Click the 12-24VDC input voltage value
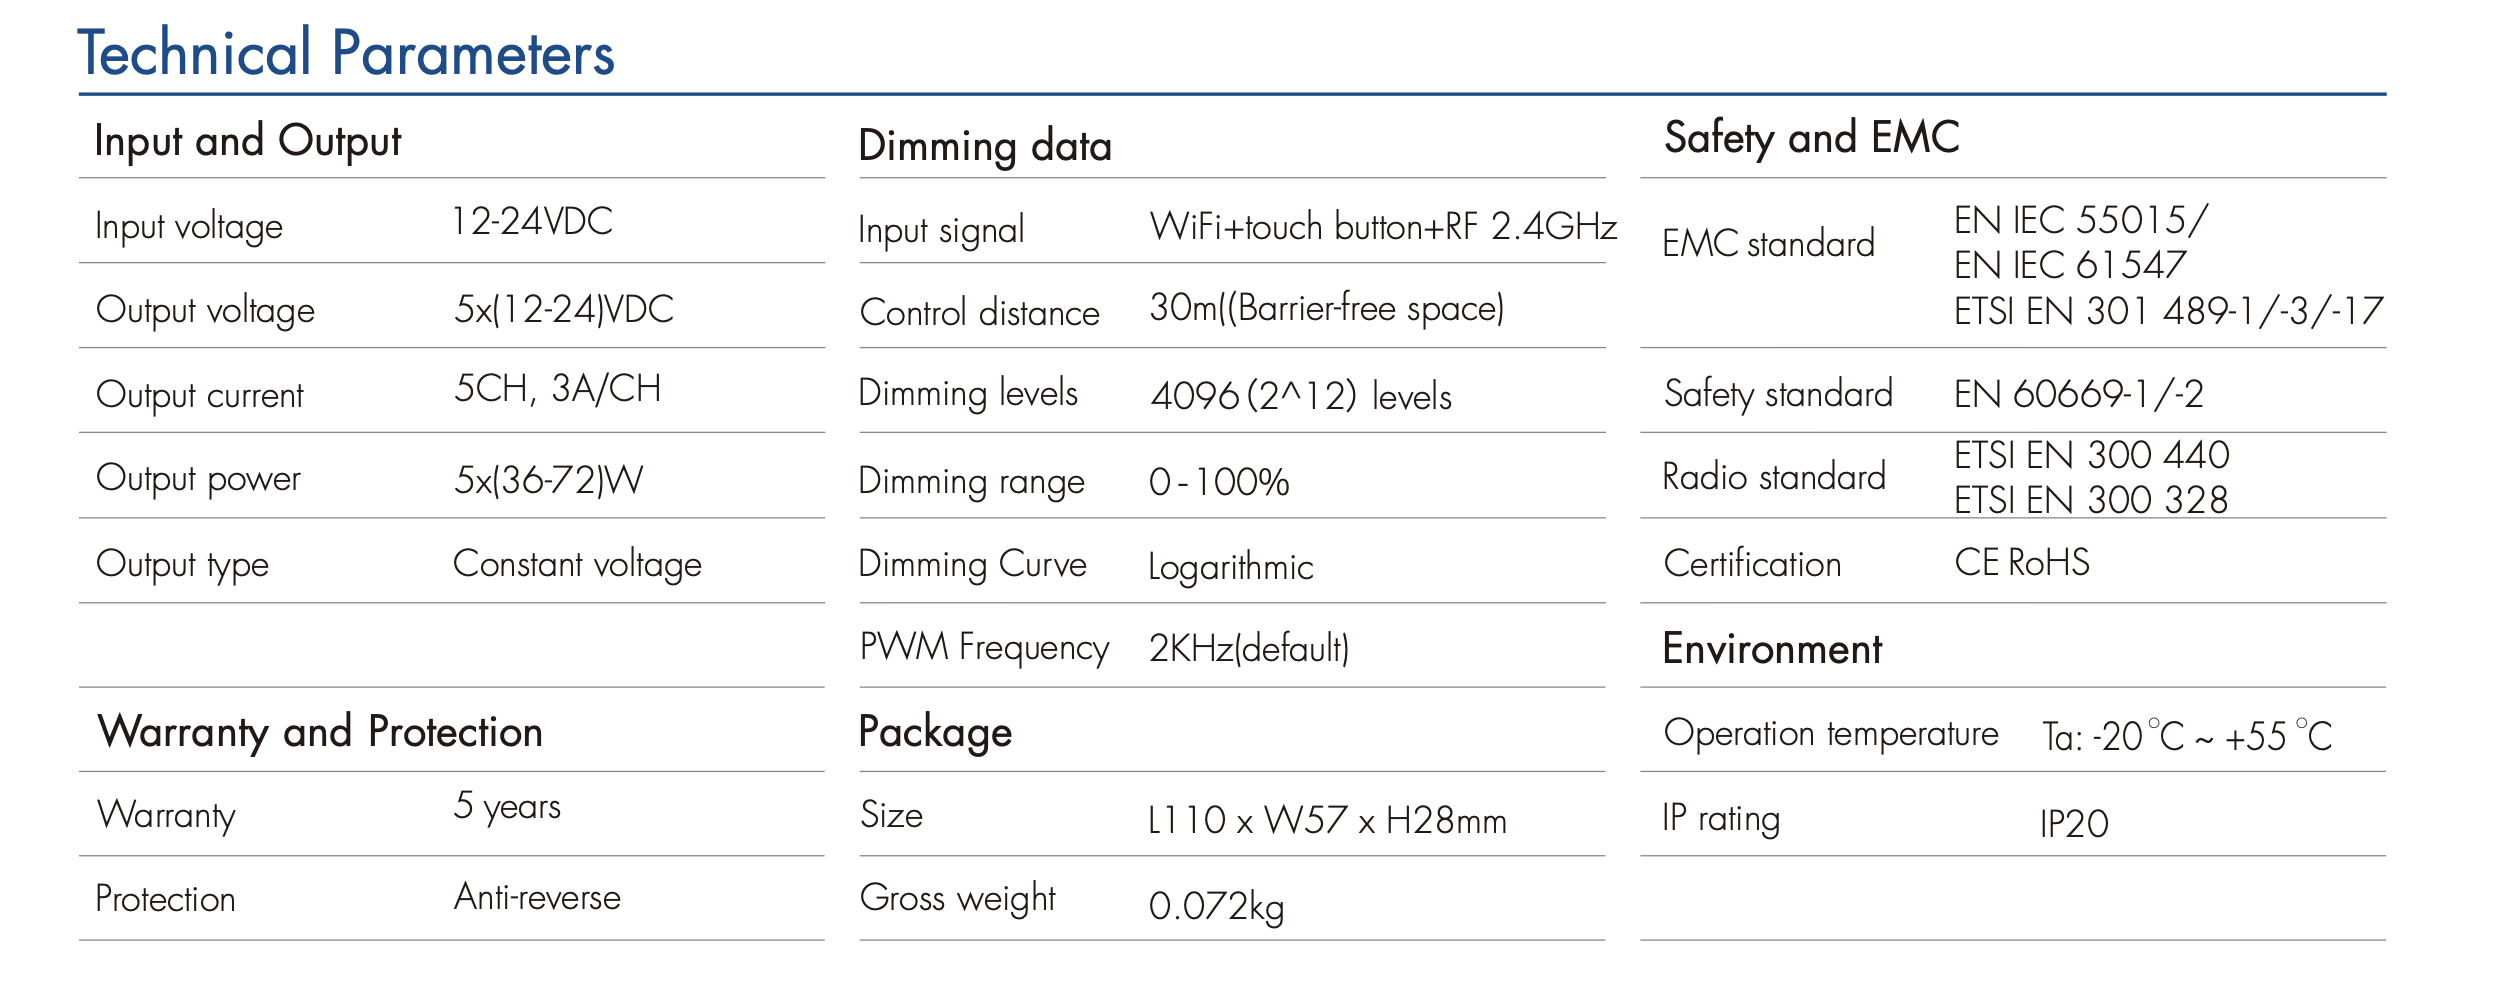 (x=532, y=221)
